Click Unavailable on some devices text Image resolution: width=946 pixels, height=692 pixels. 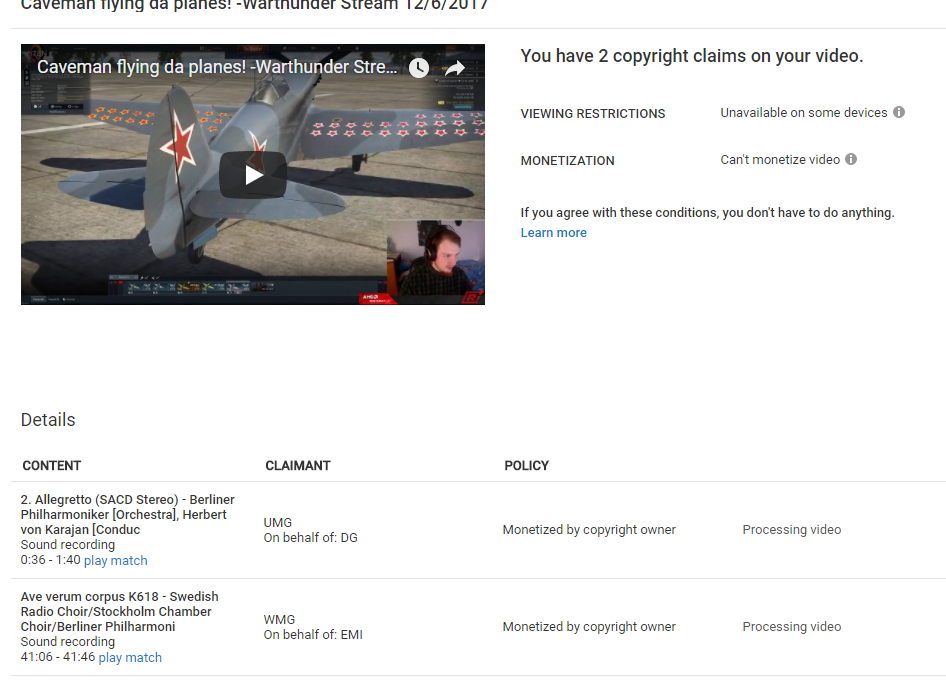coord(804,113)
